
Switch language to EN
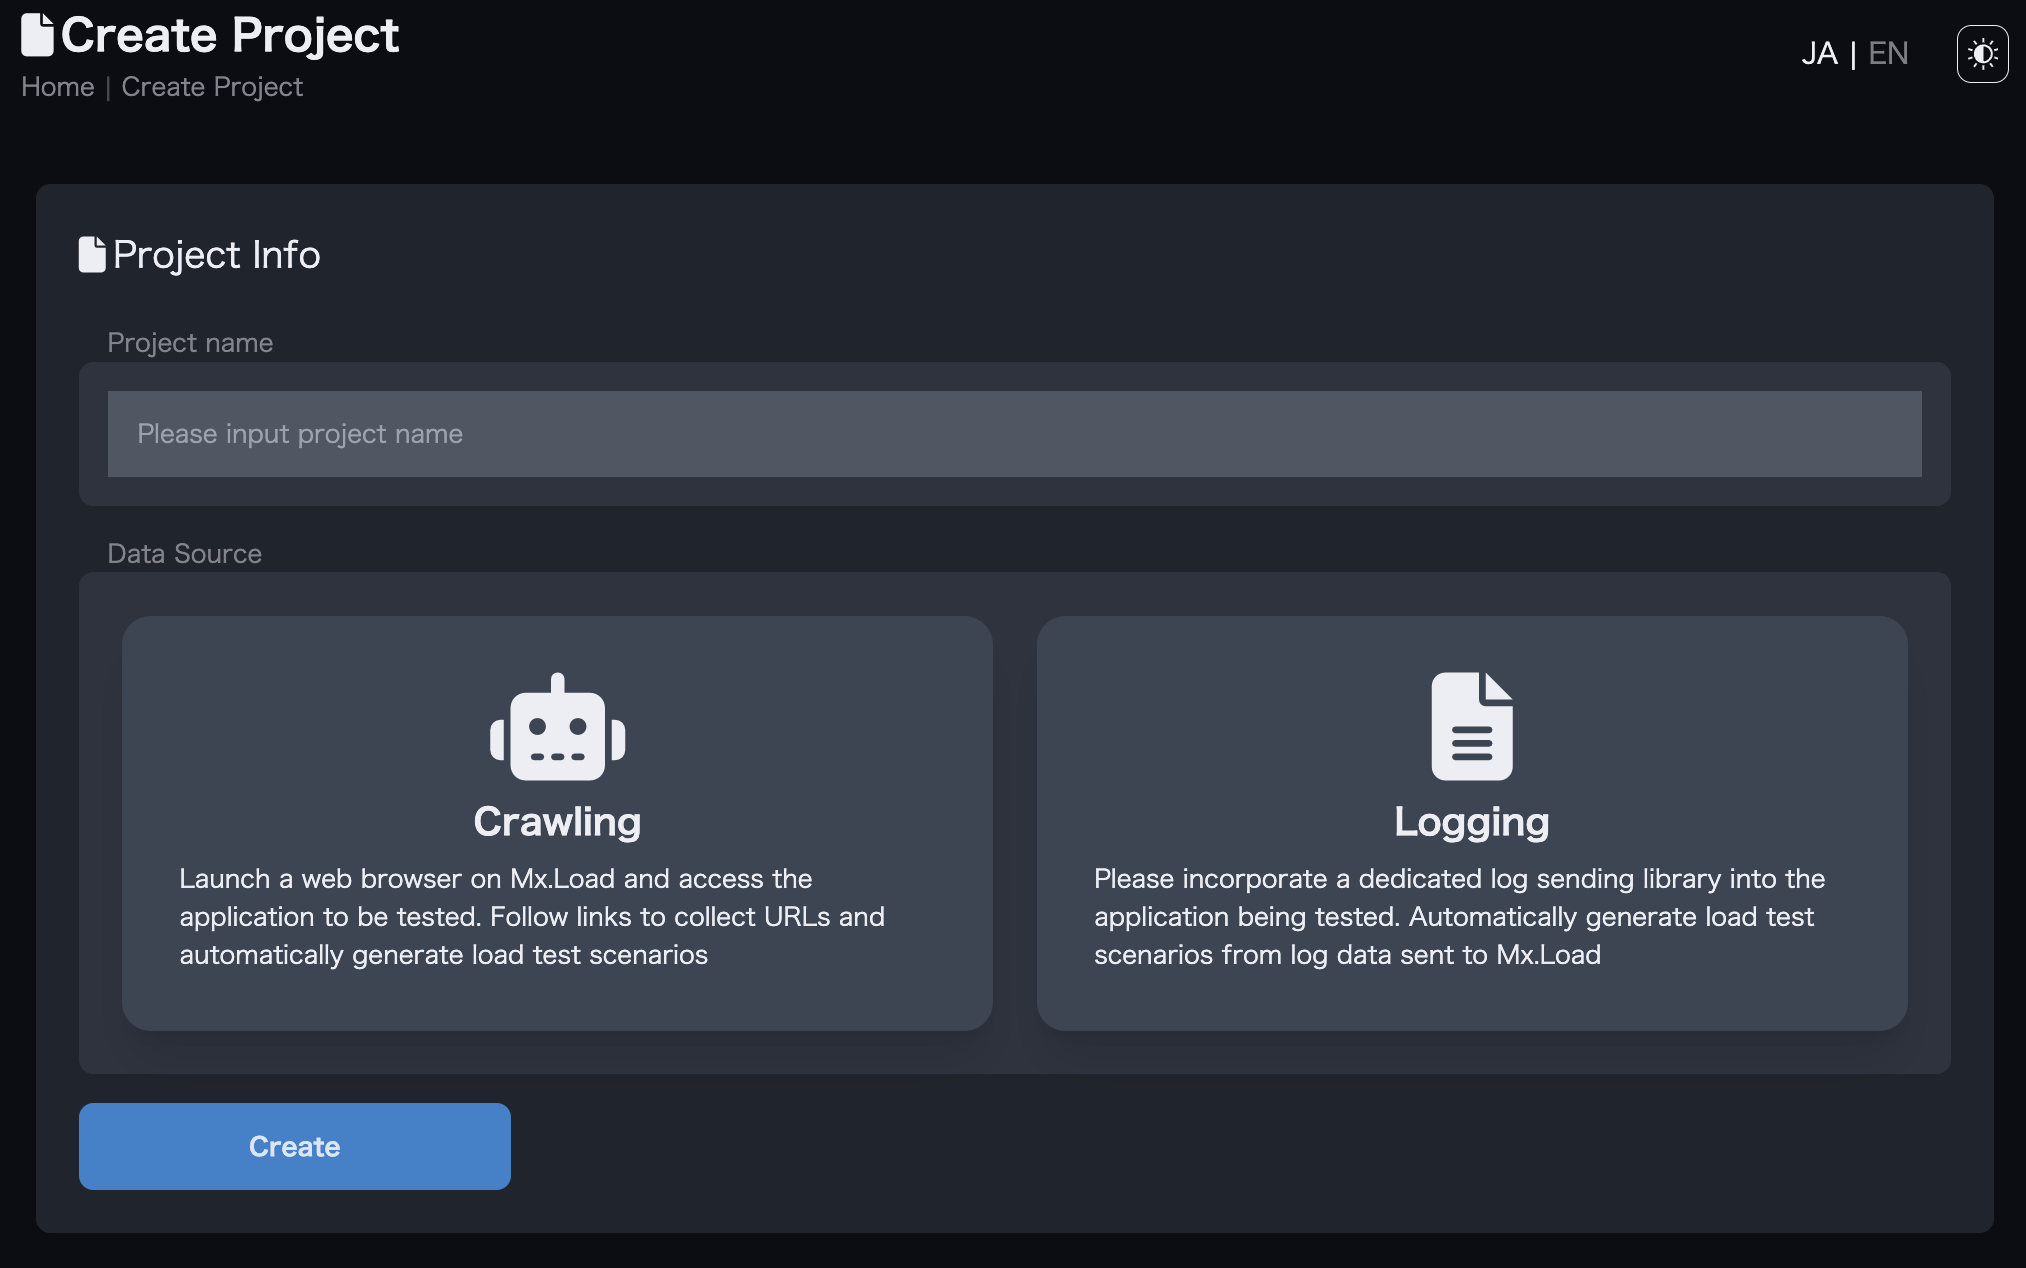point(1888,54)
